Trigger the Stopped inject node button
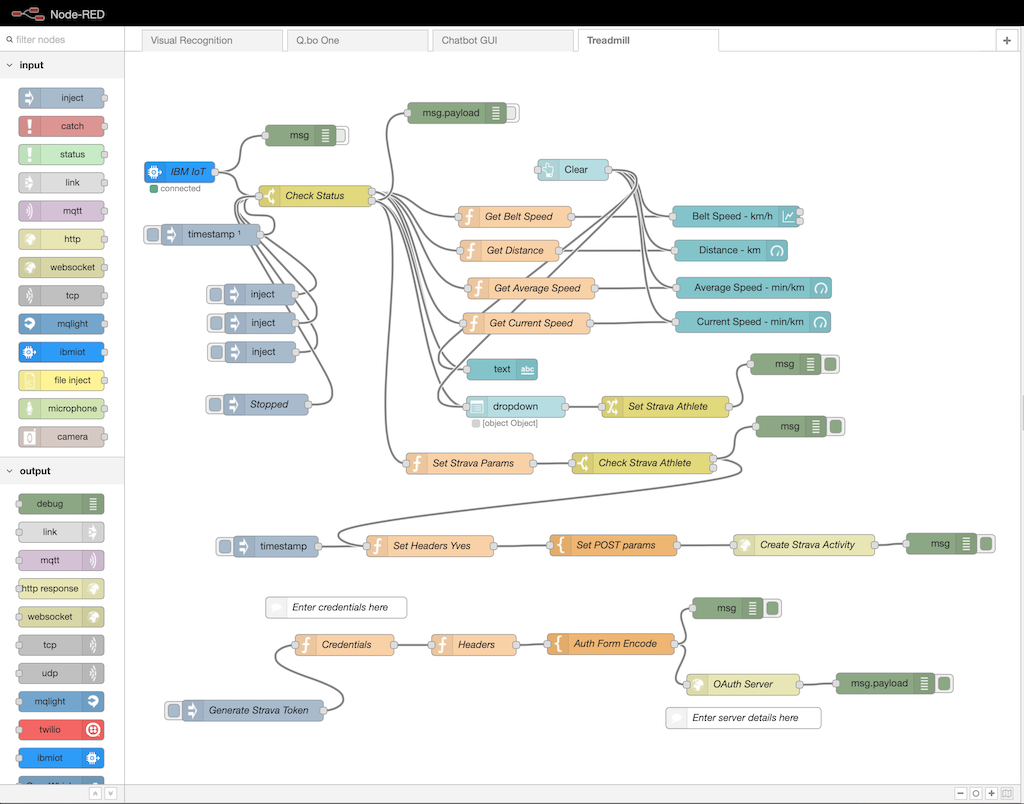The width and height of the screenshot is (1024, 804). (x=215, y=404)
